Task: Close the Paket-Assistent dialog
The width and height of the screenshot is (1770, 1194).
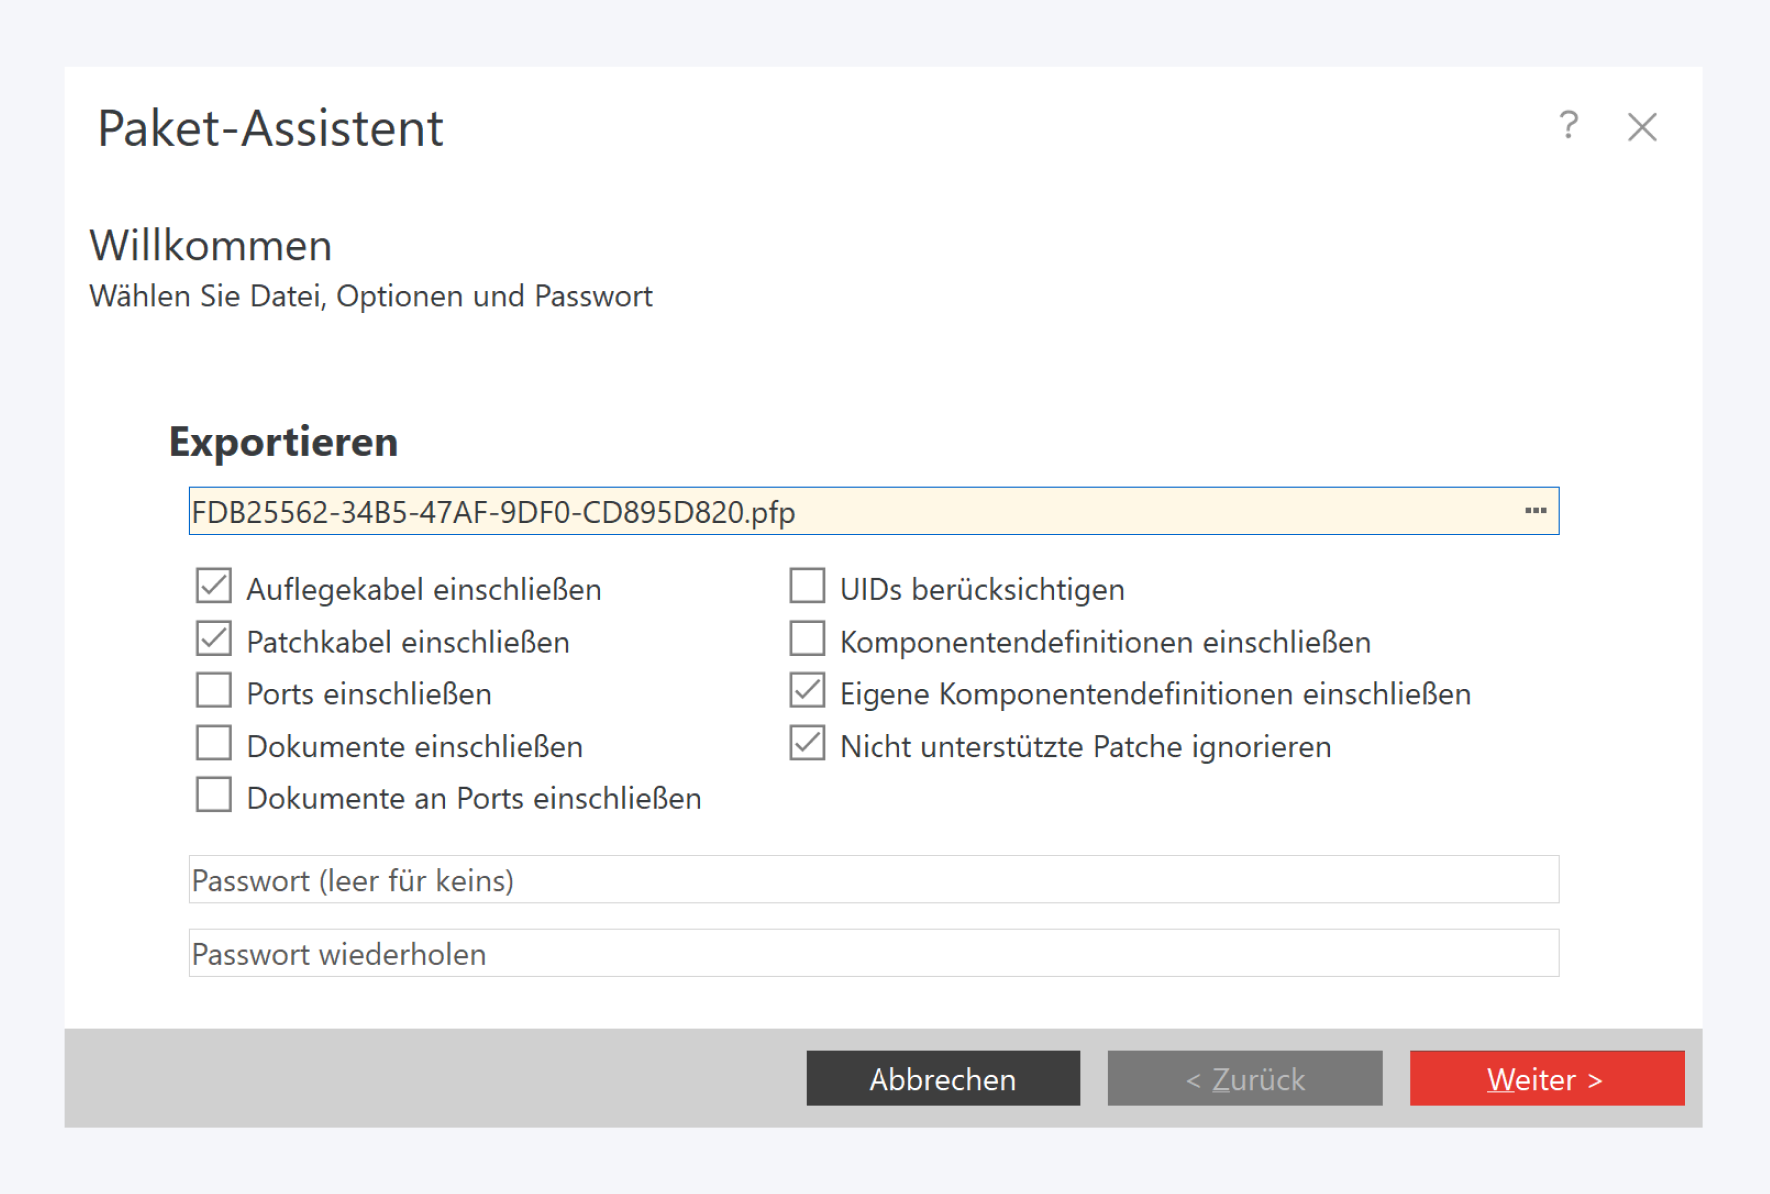Action: click(1642, 127)
